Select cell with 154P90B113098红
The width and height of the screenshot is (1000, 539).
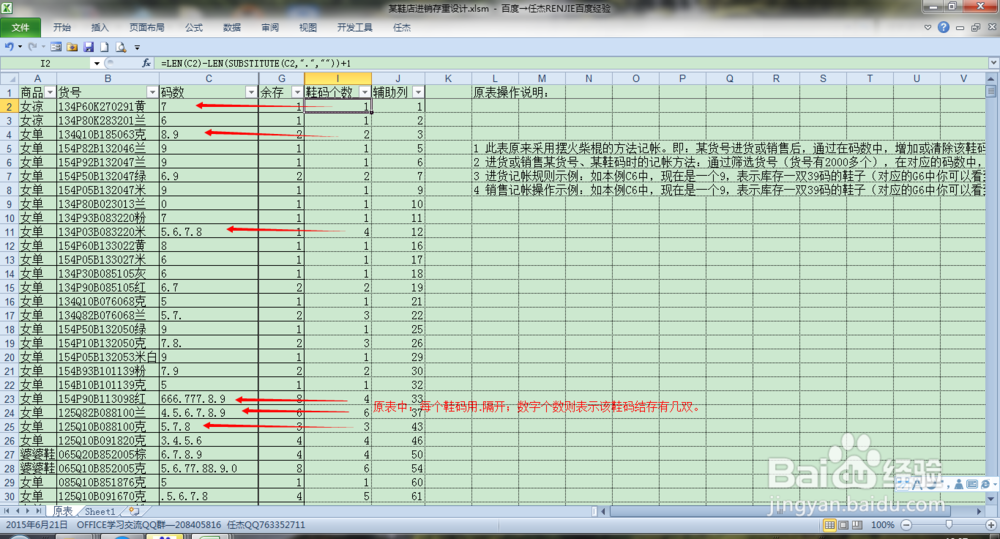pos(108,399)
